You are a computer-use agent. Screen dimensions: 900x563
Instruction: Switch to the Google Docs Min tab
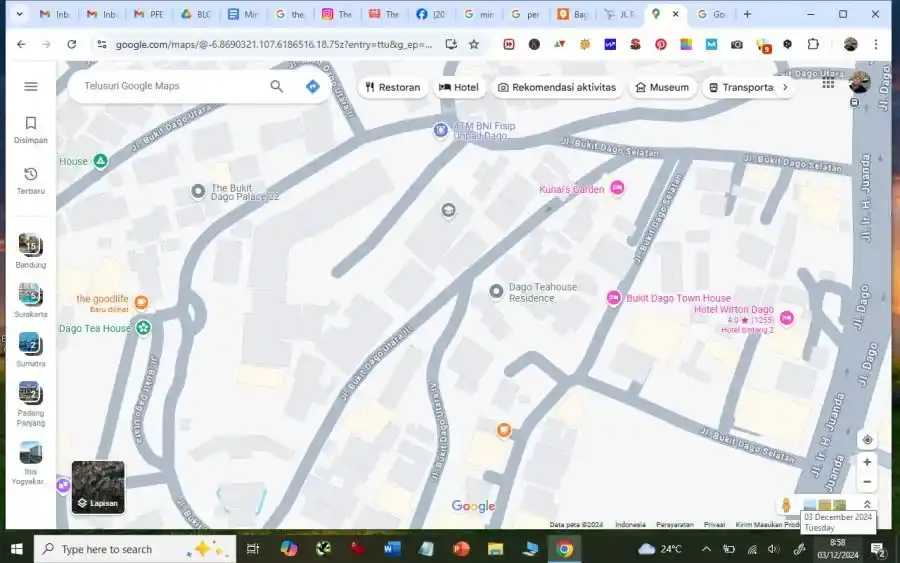tap(243, 14)
